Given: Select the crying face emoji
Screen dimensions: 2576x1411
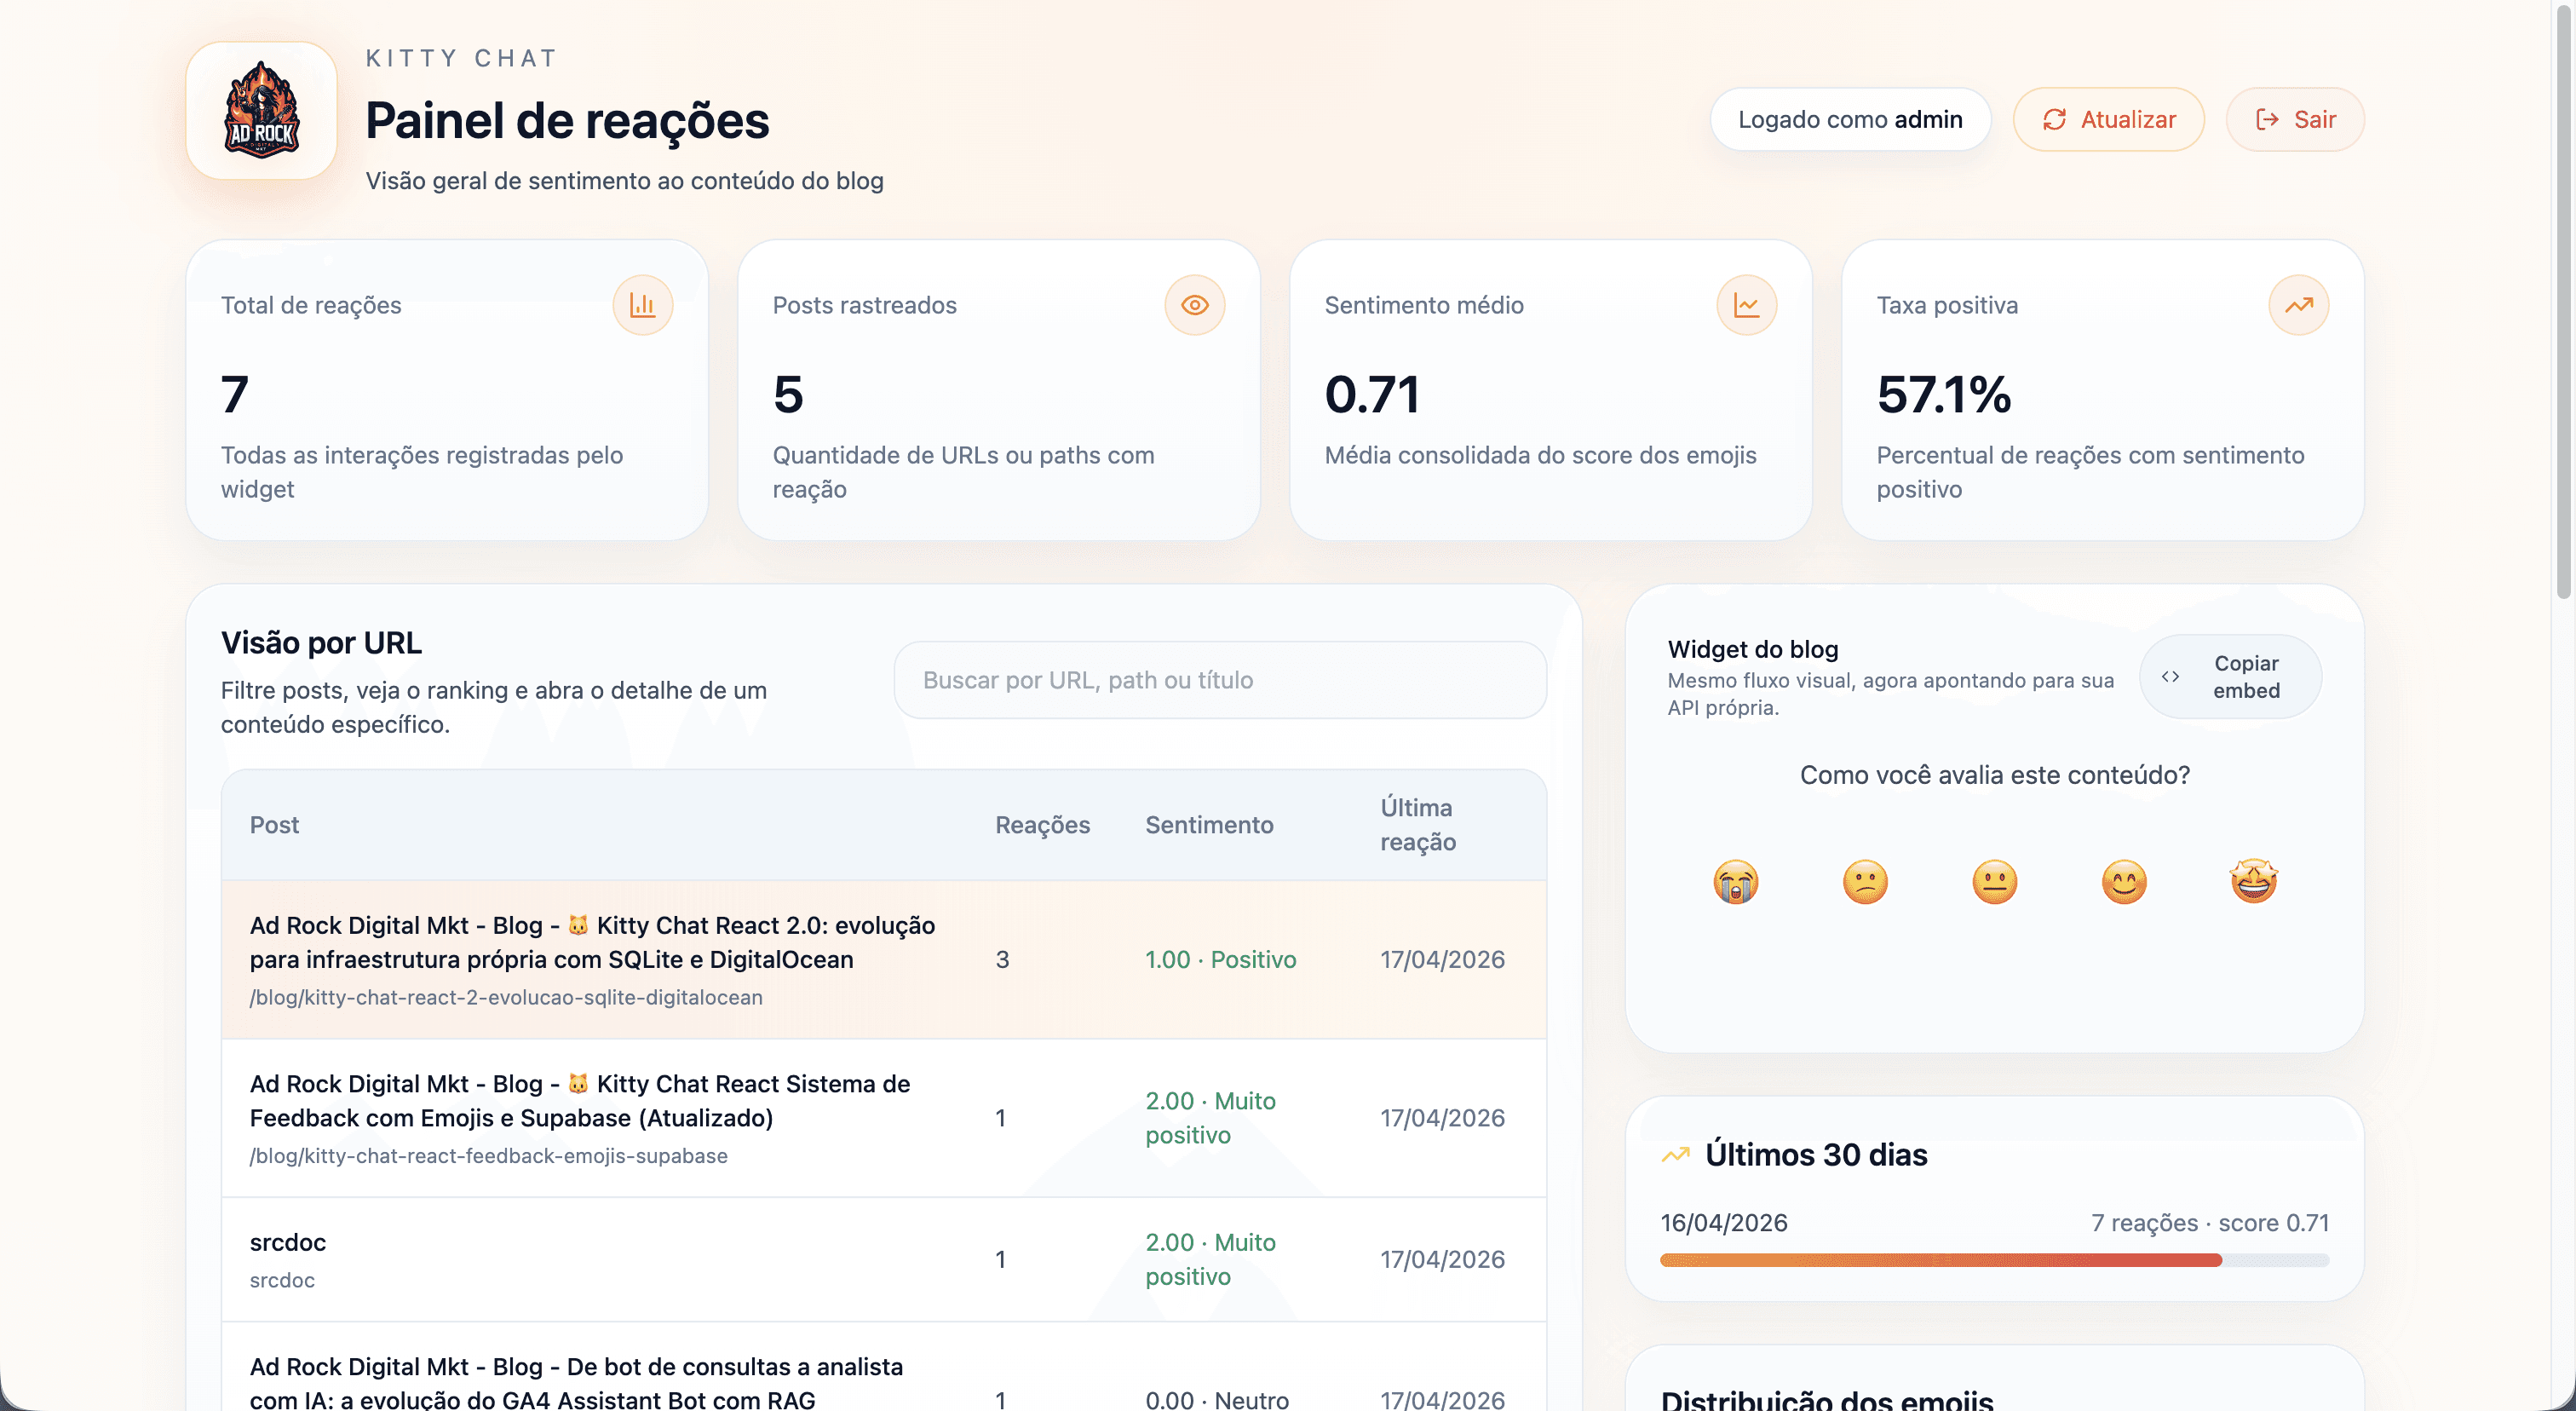Looking at the screenshot, I should click(x=1735, y=882).
